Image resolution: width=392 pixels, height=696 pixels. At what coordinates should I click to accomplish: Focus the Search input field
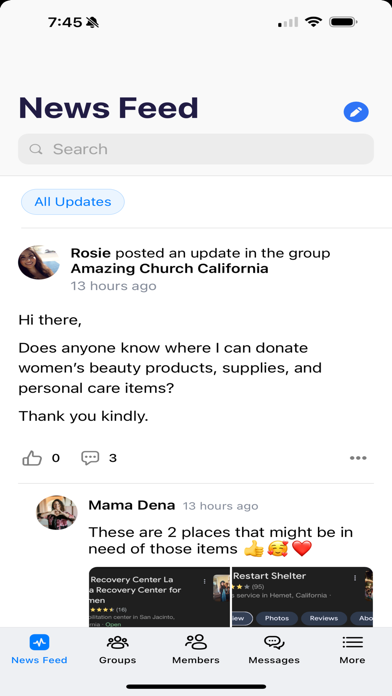click(x=196, y=149)
